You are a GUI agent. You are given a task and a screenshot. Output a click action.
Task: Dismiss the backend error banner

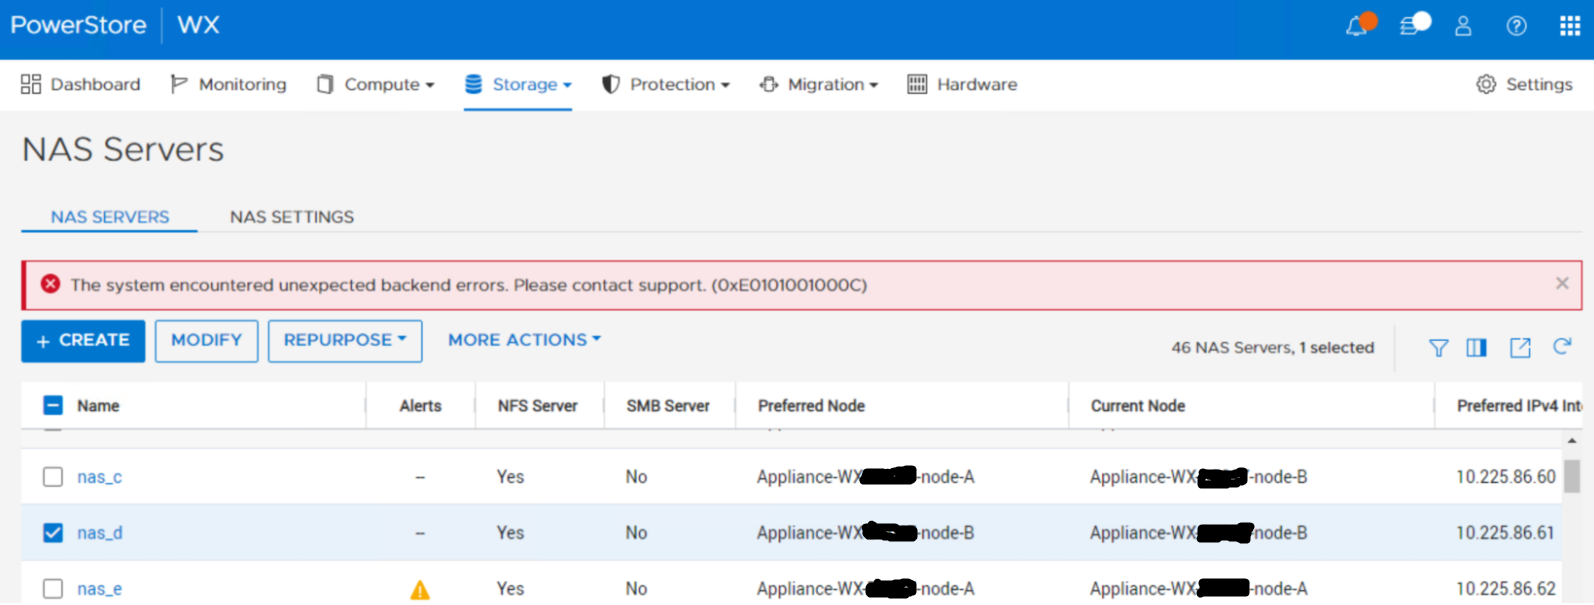(x=1562, y=284)
